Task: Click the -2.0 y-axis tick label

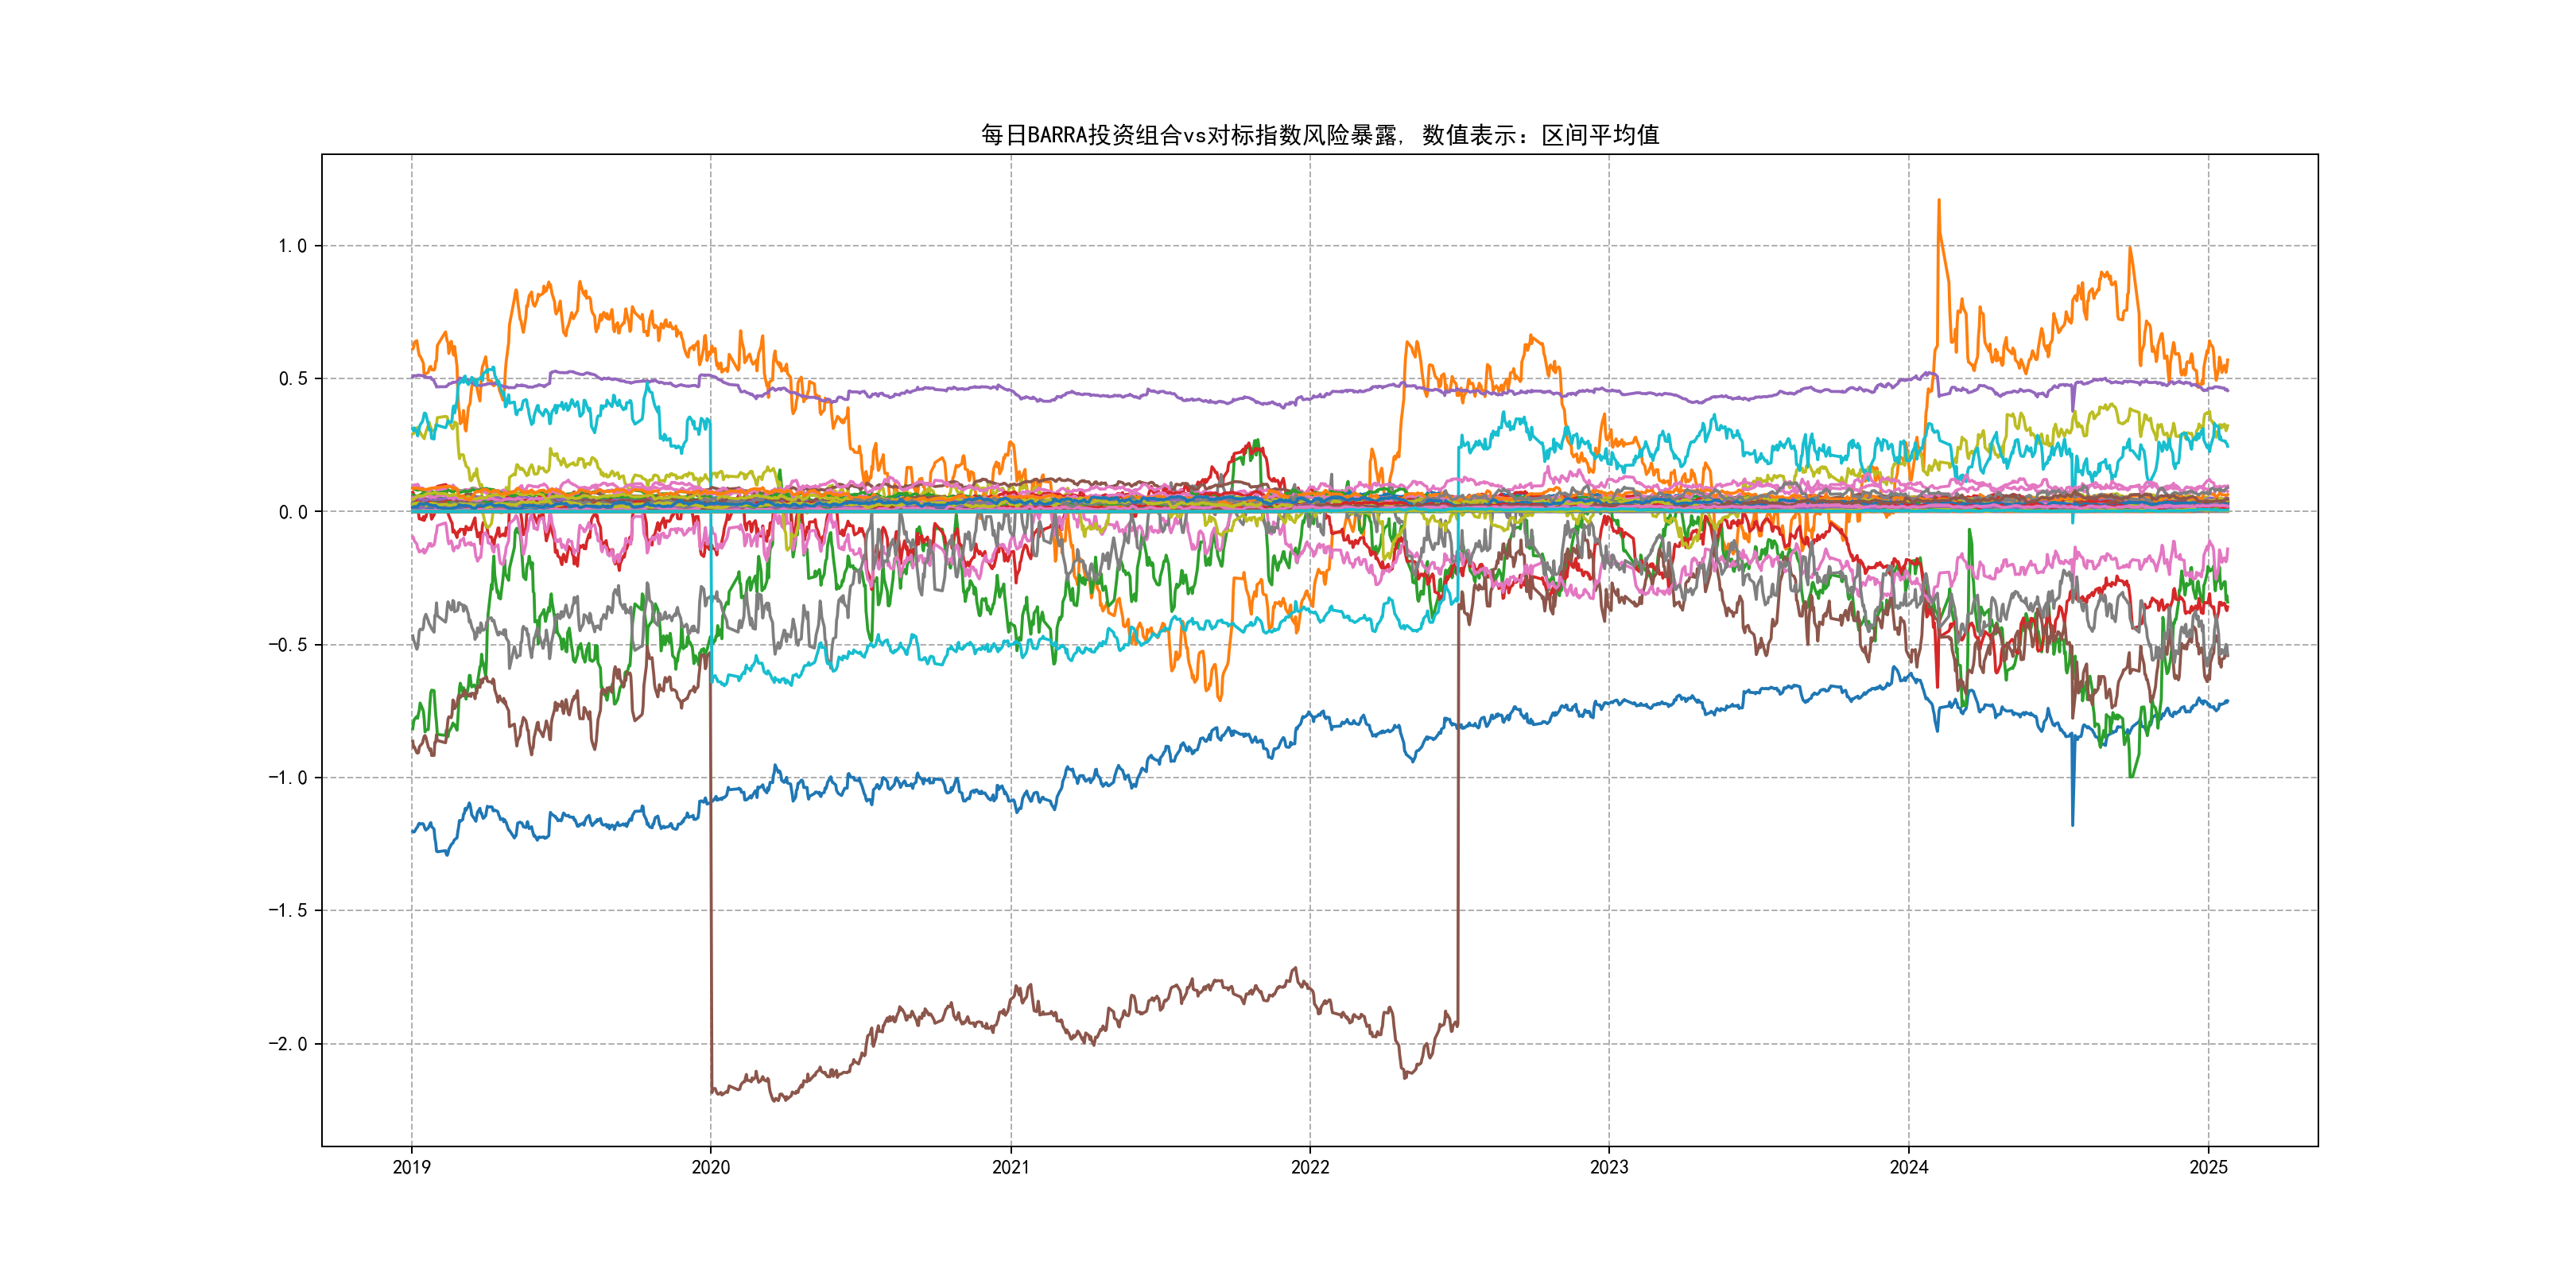Action: point(288,1044)
